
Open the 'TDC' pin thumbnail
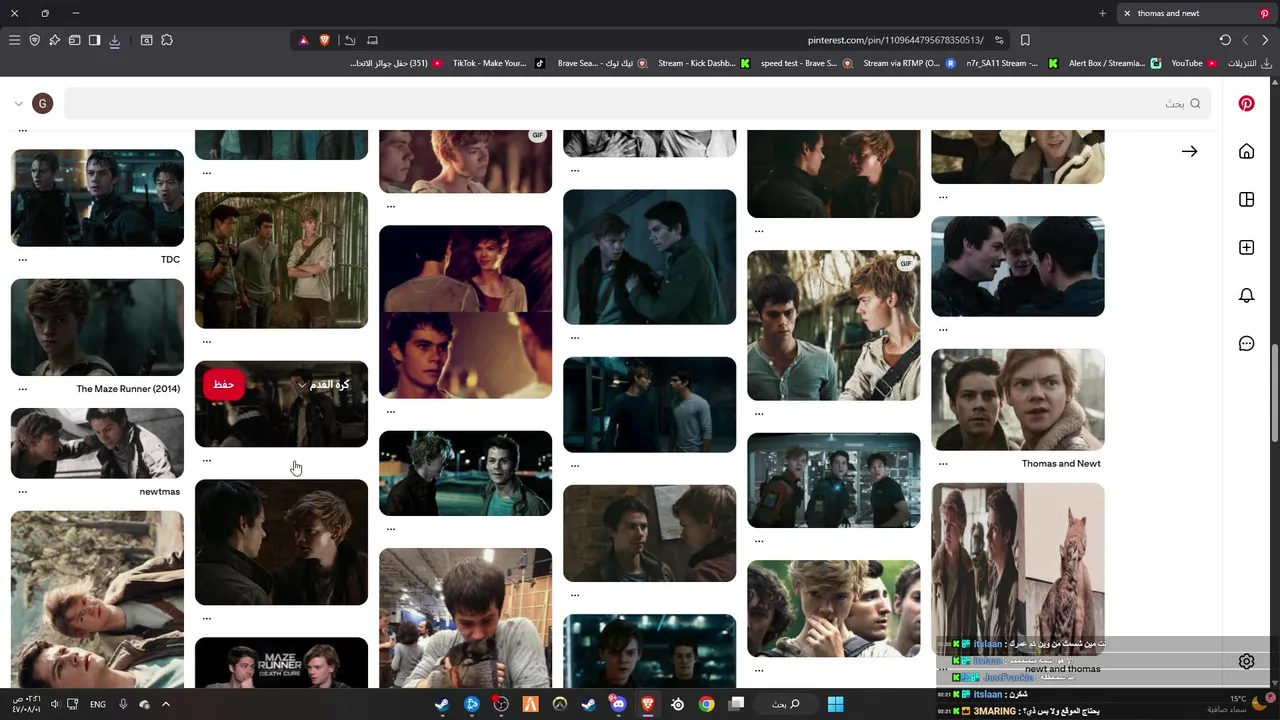[97, 198]
